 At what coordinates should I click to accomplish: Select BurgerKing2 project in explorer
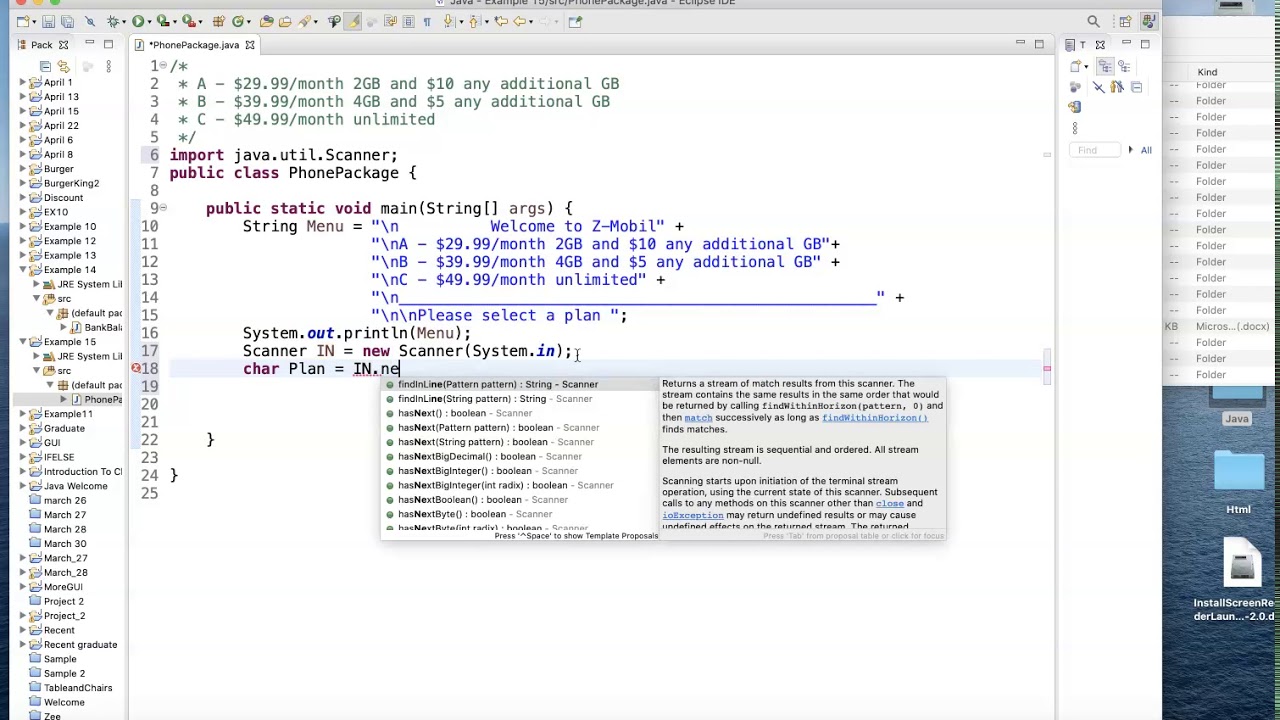(x=71, y=183)
